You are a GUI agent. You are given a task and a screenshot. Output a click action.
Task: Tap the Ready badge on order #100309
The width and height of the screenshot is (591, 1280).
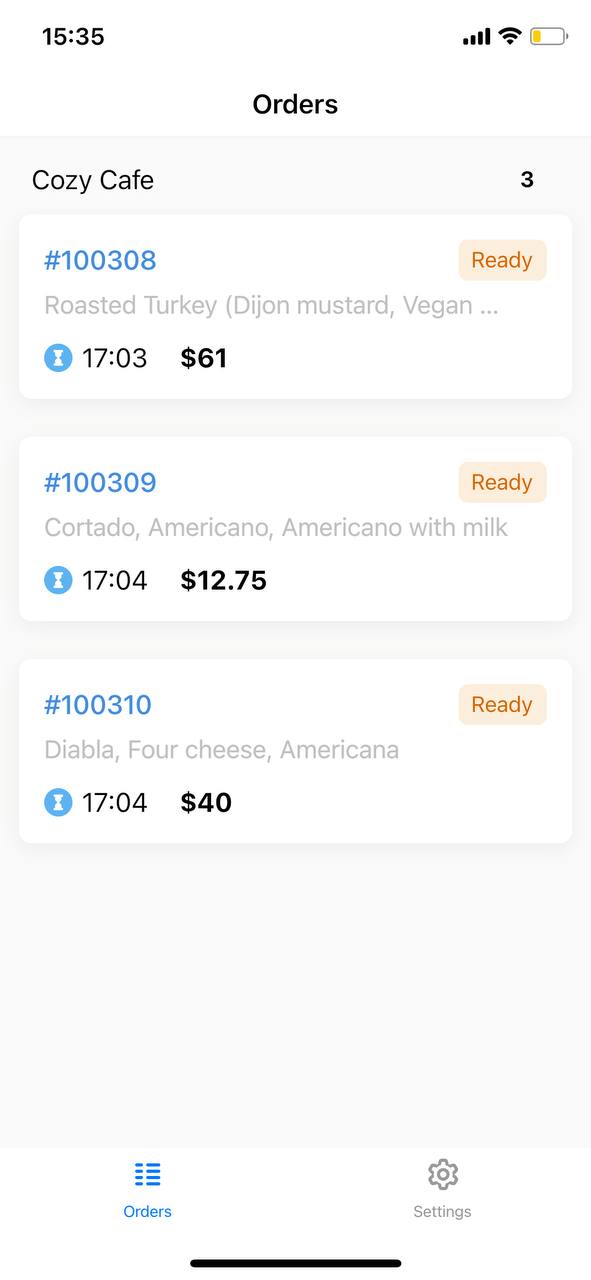pos(502,482)
